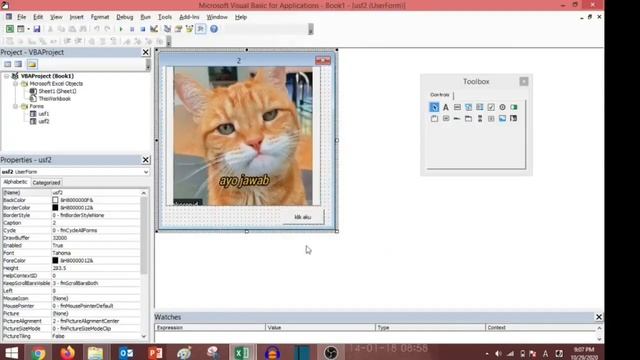Select ThisWorkbook in the project tree
This screenshot has width=640, height=360.
pos(54,99)
